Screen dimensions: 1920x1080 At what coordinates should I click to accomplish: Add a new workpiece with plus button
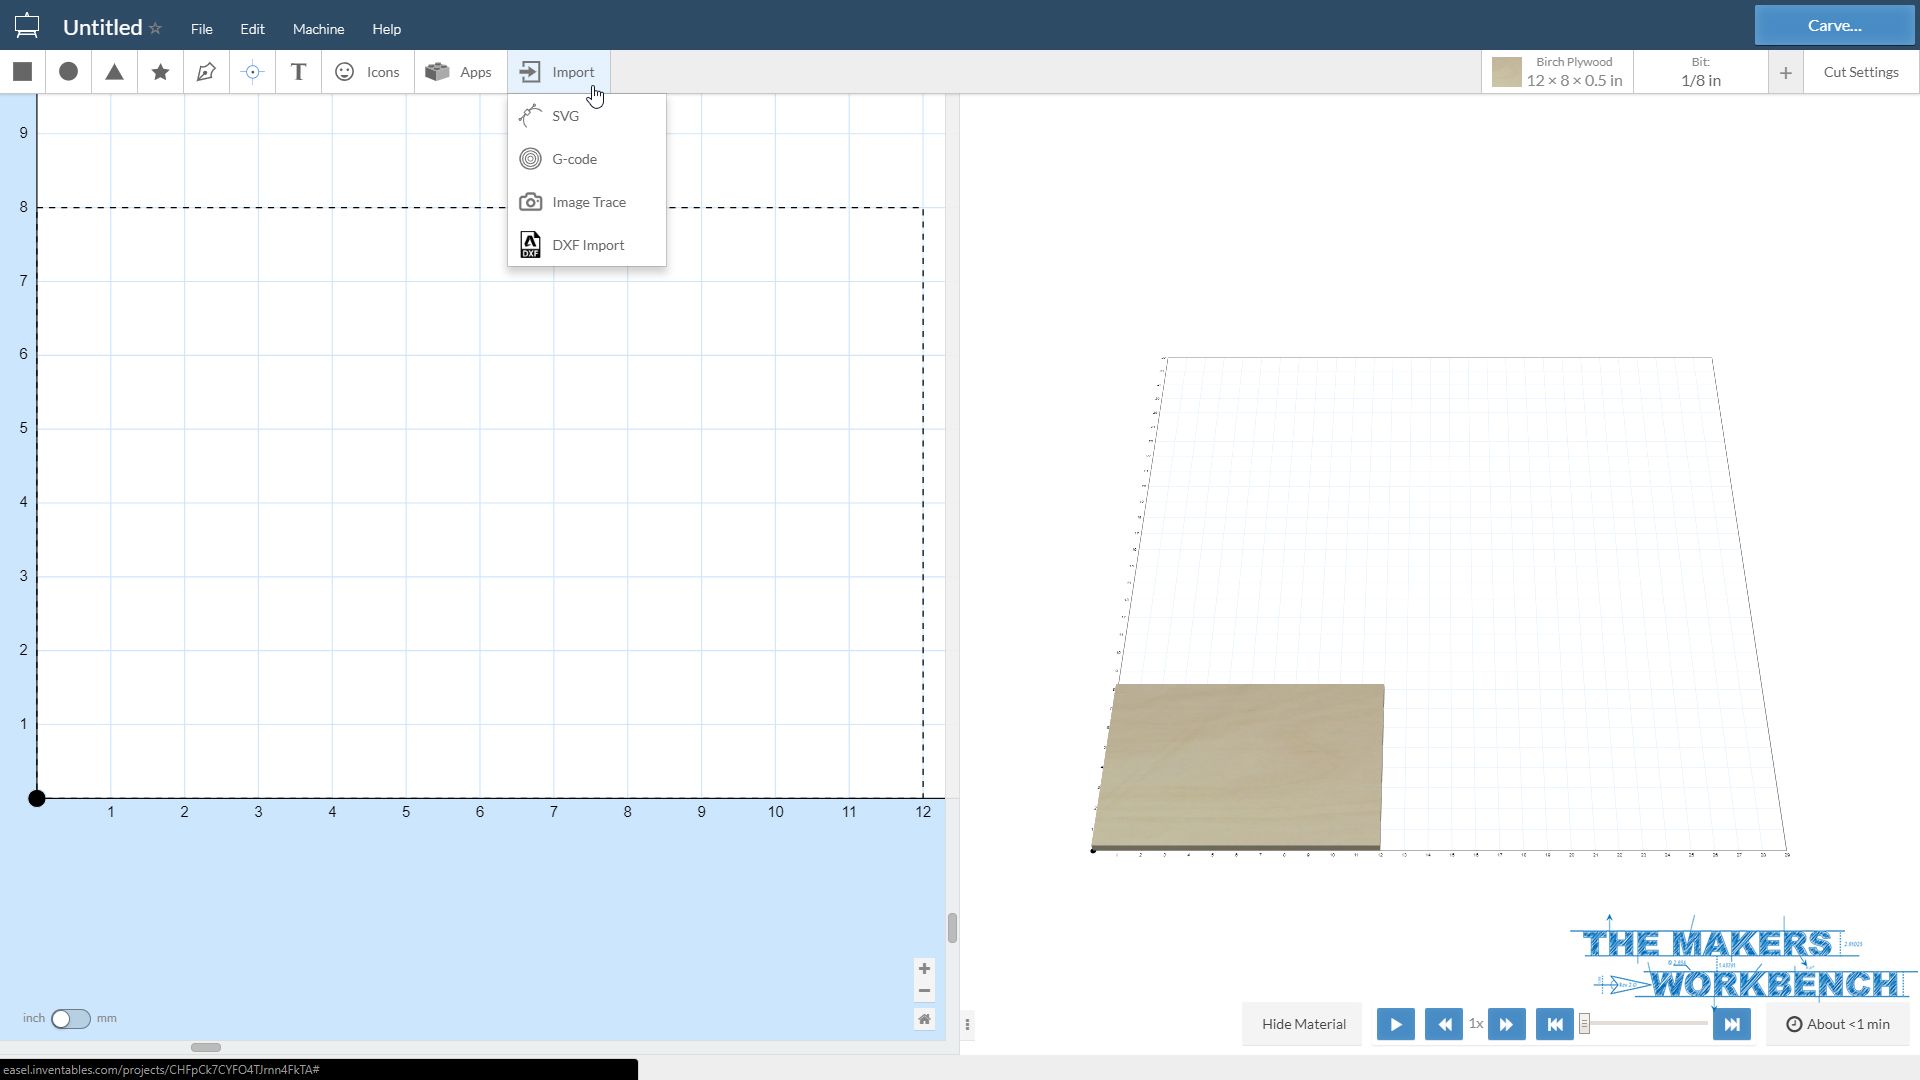(1786, 71)
